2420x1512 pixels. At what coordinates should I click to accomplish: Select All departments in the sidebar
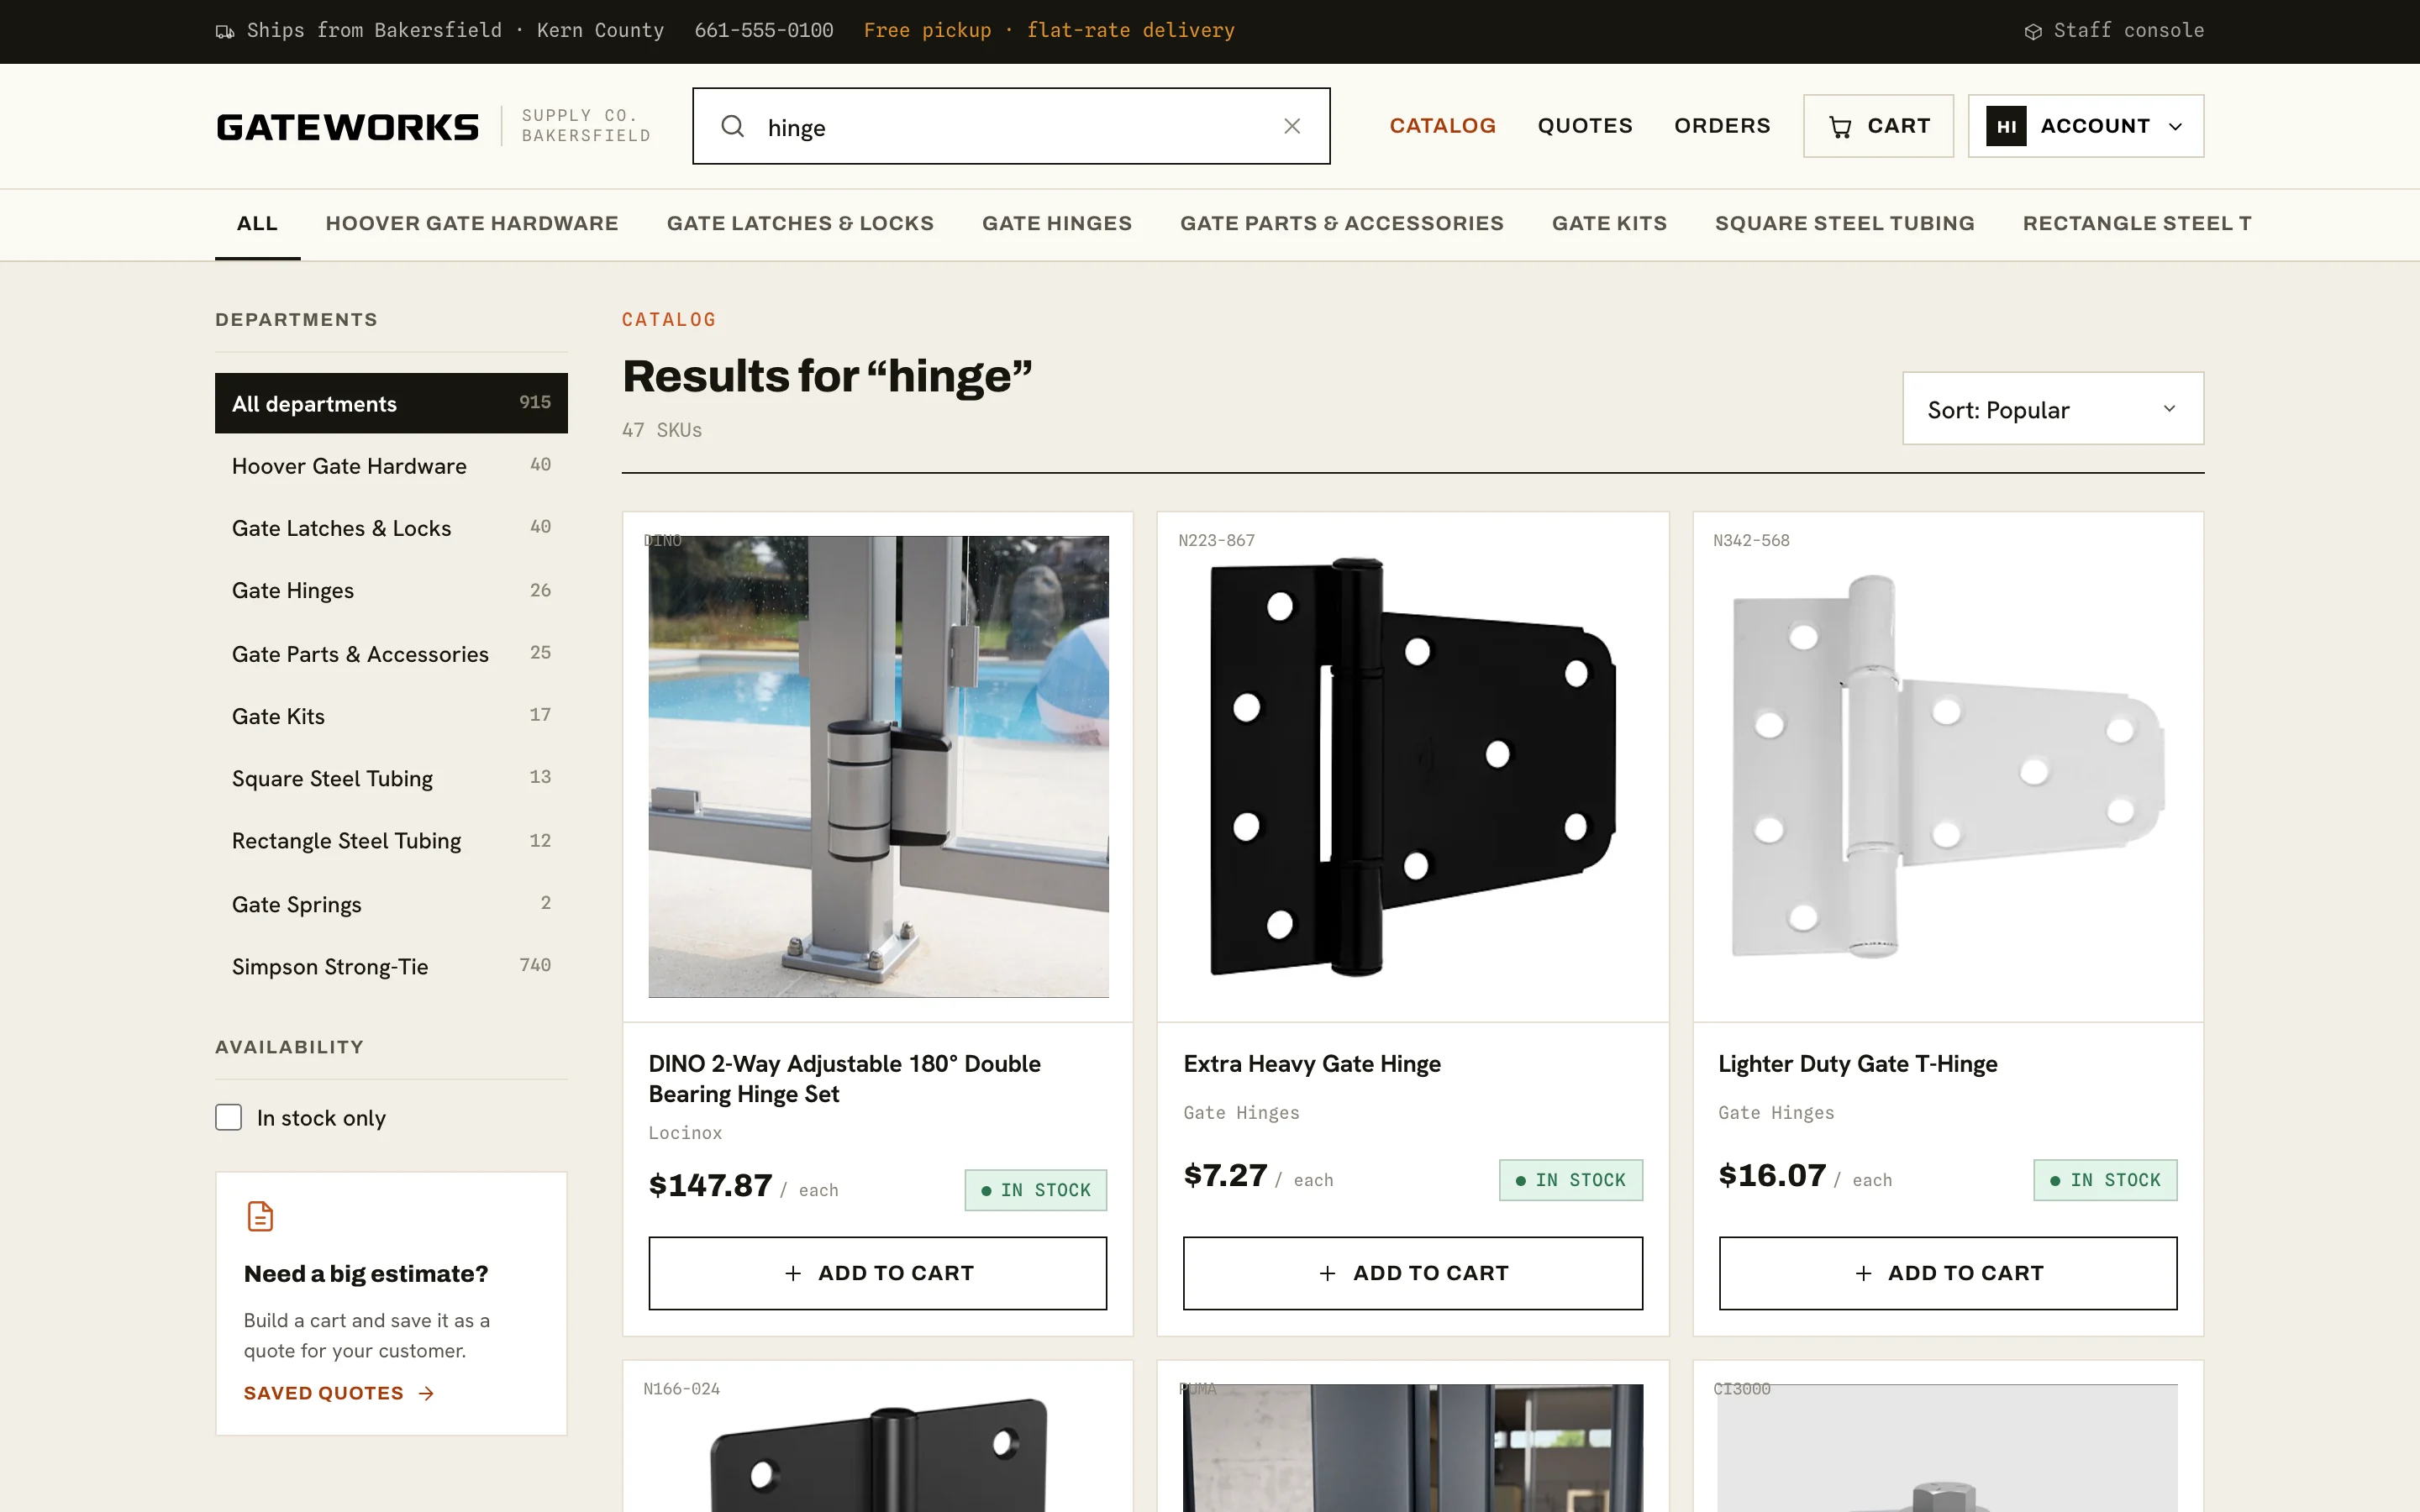pyautogui.click(x=391, y=403)
